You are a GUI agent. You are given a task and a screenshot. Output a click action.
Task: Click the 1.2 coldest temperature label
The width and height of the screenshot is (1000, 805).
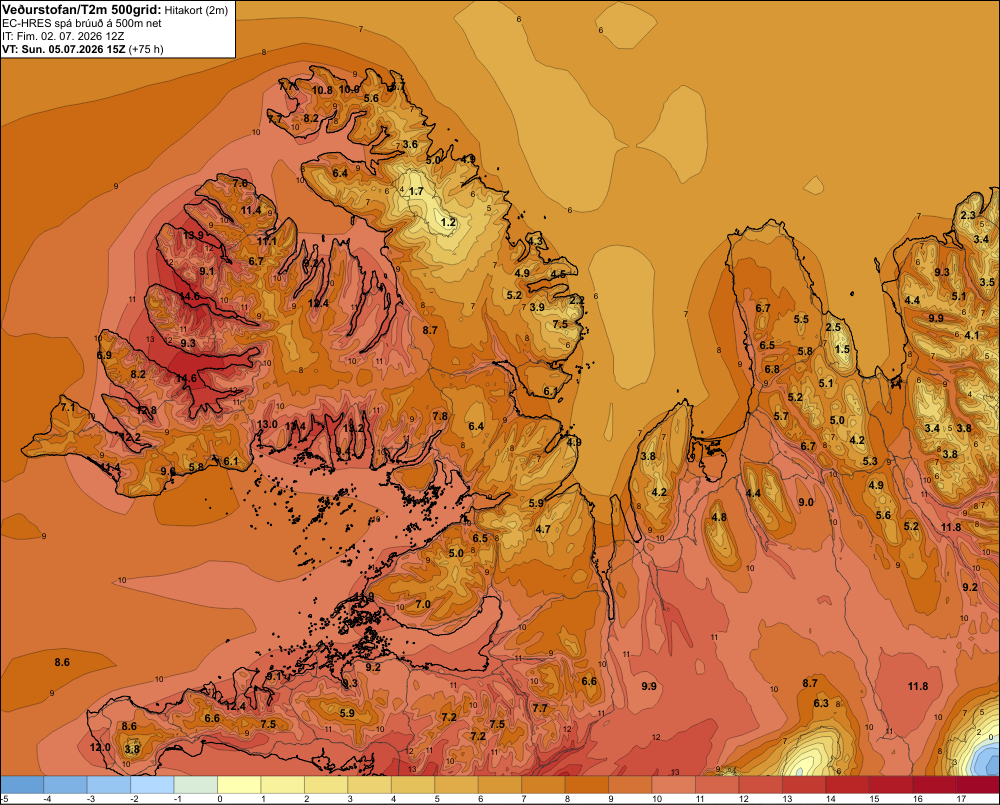point(448,222)
